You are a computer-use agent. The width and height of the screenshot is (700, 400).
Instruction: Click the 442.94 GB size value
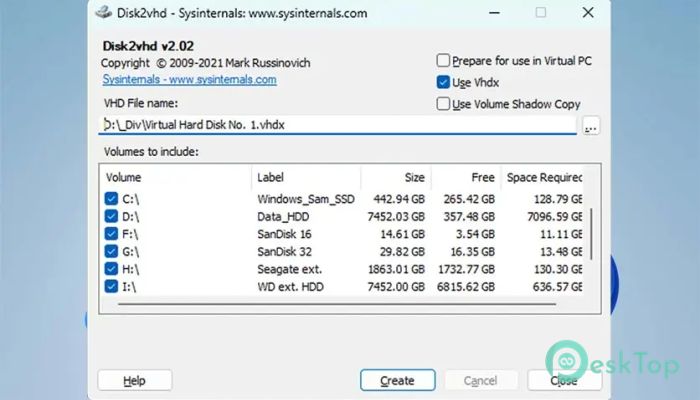coord(399,199)
